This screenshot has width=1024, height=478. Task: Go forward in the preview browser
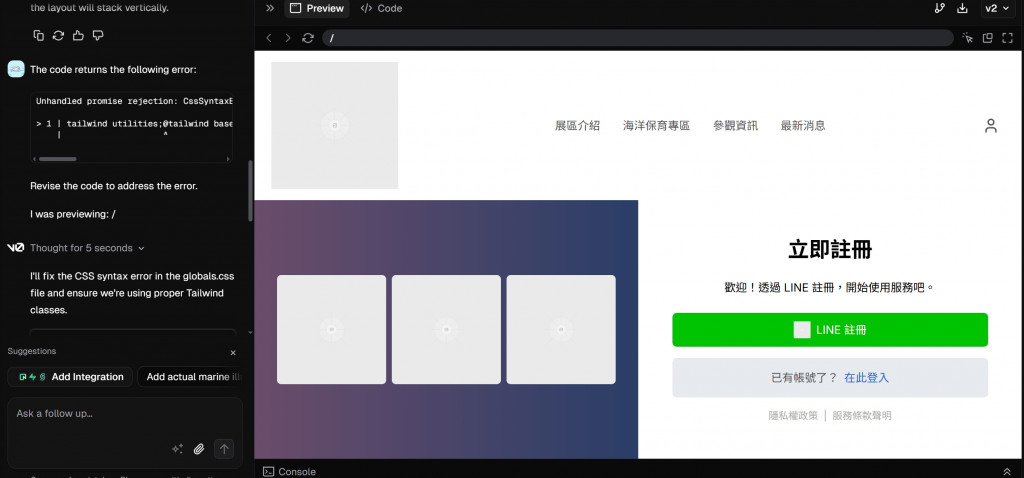tap(288, 38)
